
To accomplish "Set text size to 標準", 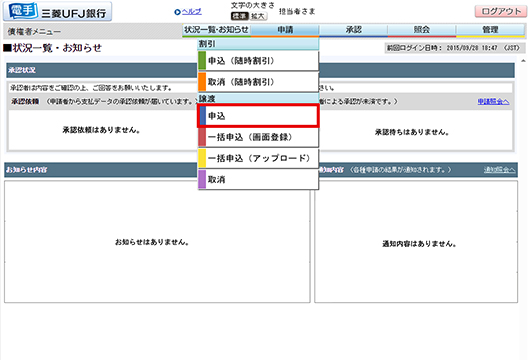I will (x=240, y=16).
